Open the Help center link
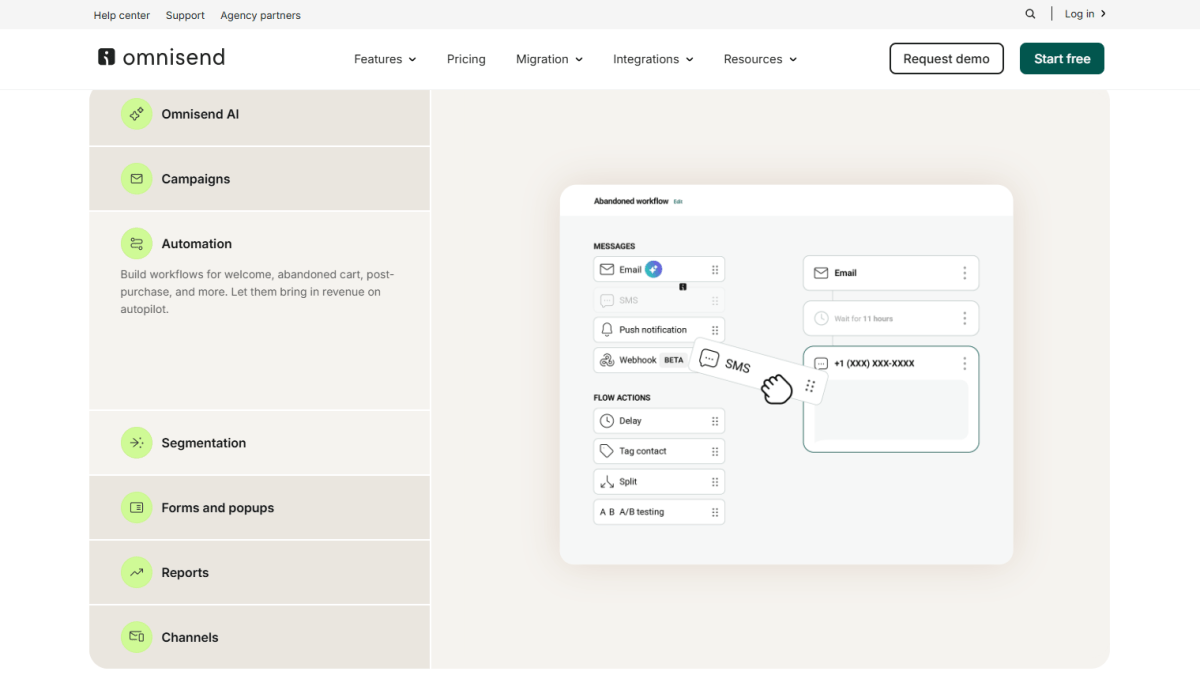The image size is (1200, 679). click(122, 15)
